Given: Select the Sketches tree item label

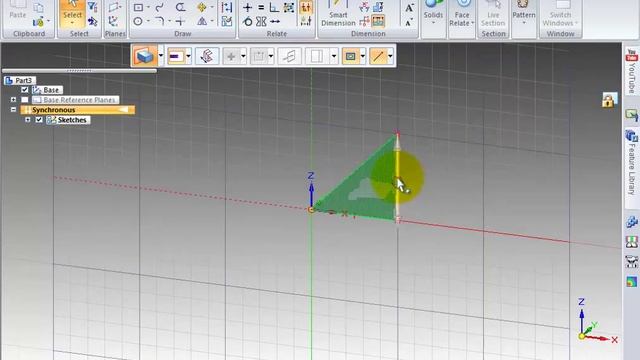Looking at the screenshot, I should pyautogui.click(x=72, y=120).
